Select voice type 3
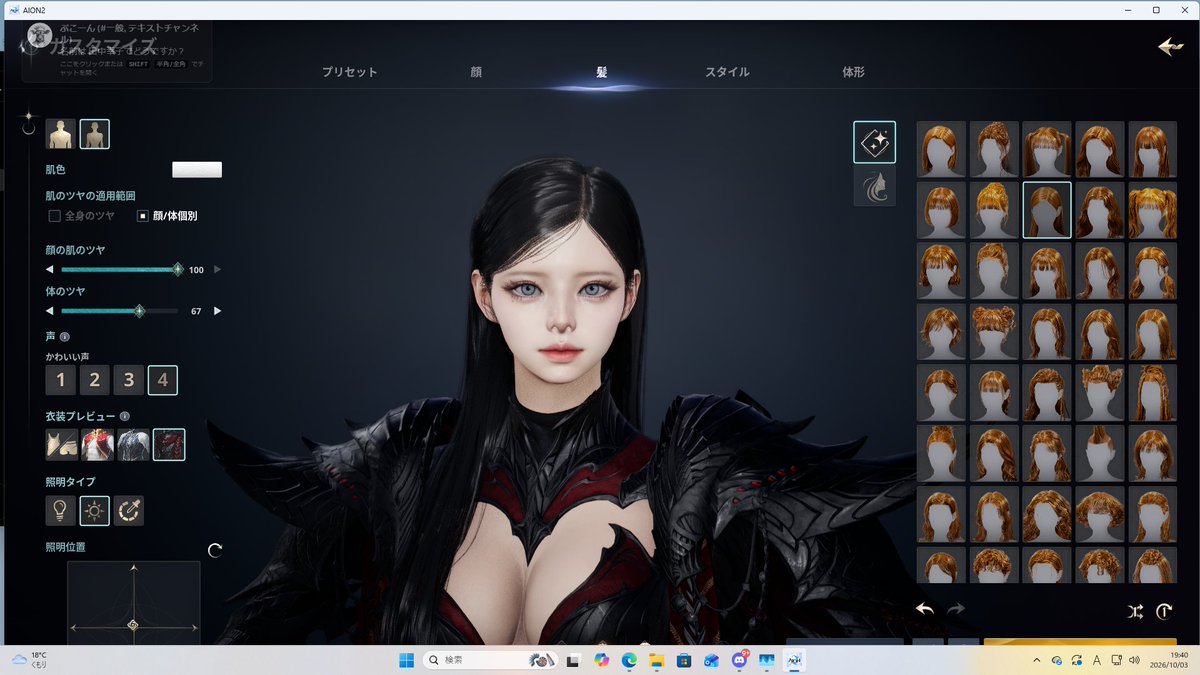The width and height of the screenshot is (1200, 675). pos(129,380)
